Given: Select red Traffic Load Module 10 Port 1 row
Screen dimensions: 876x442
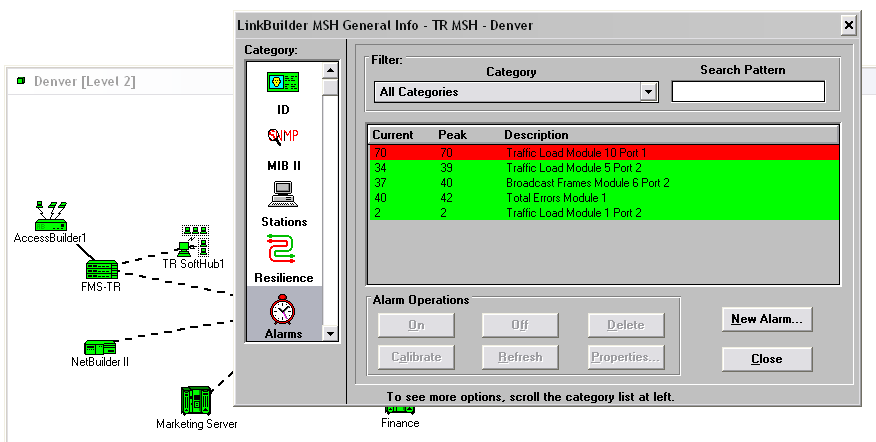Looking at the screenshot, I should [x=604, y=153].
